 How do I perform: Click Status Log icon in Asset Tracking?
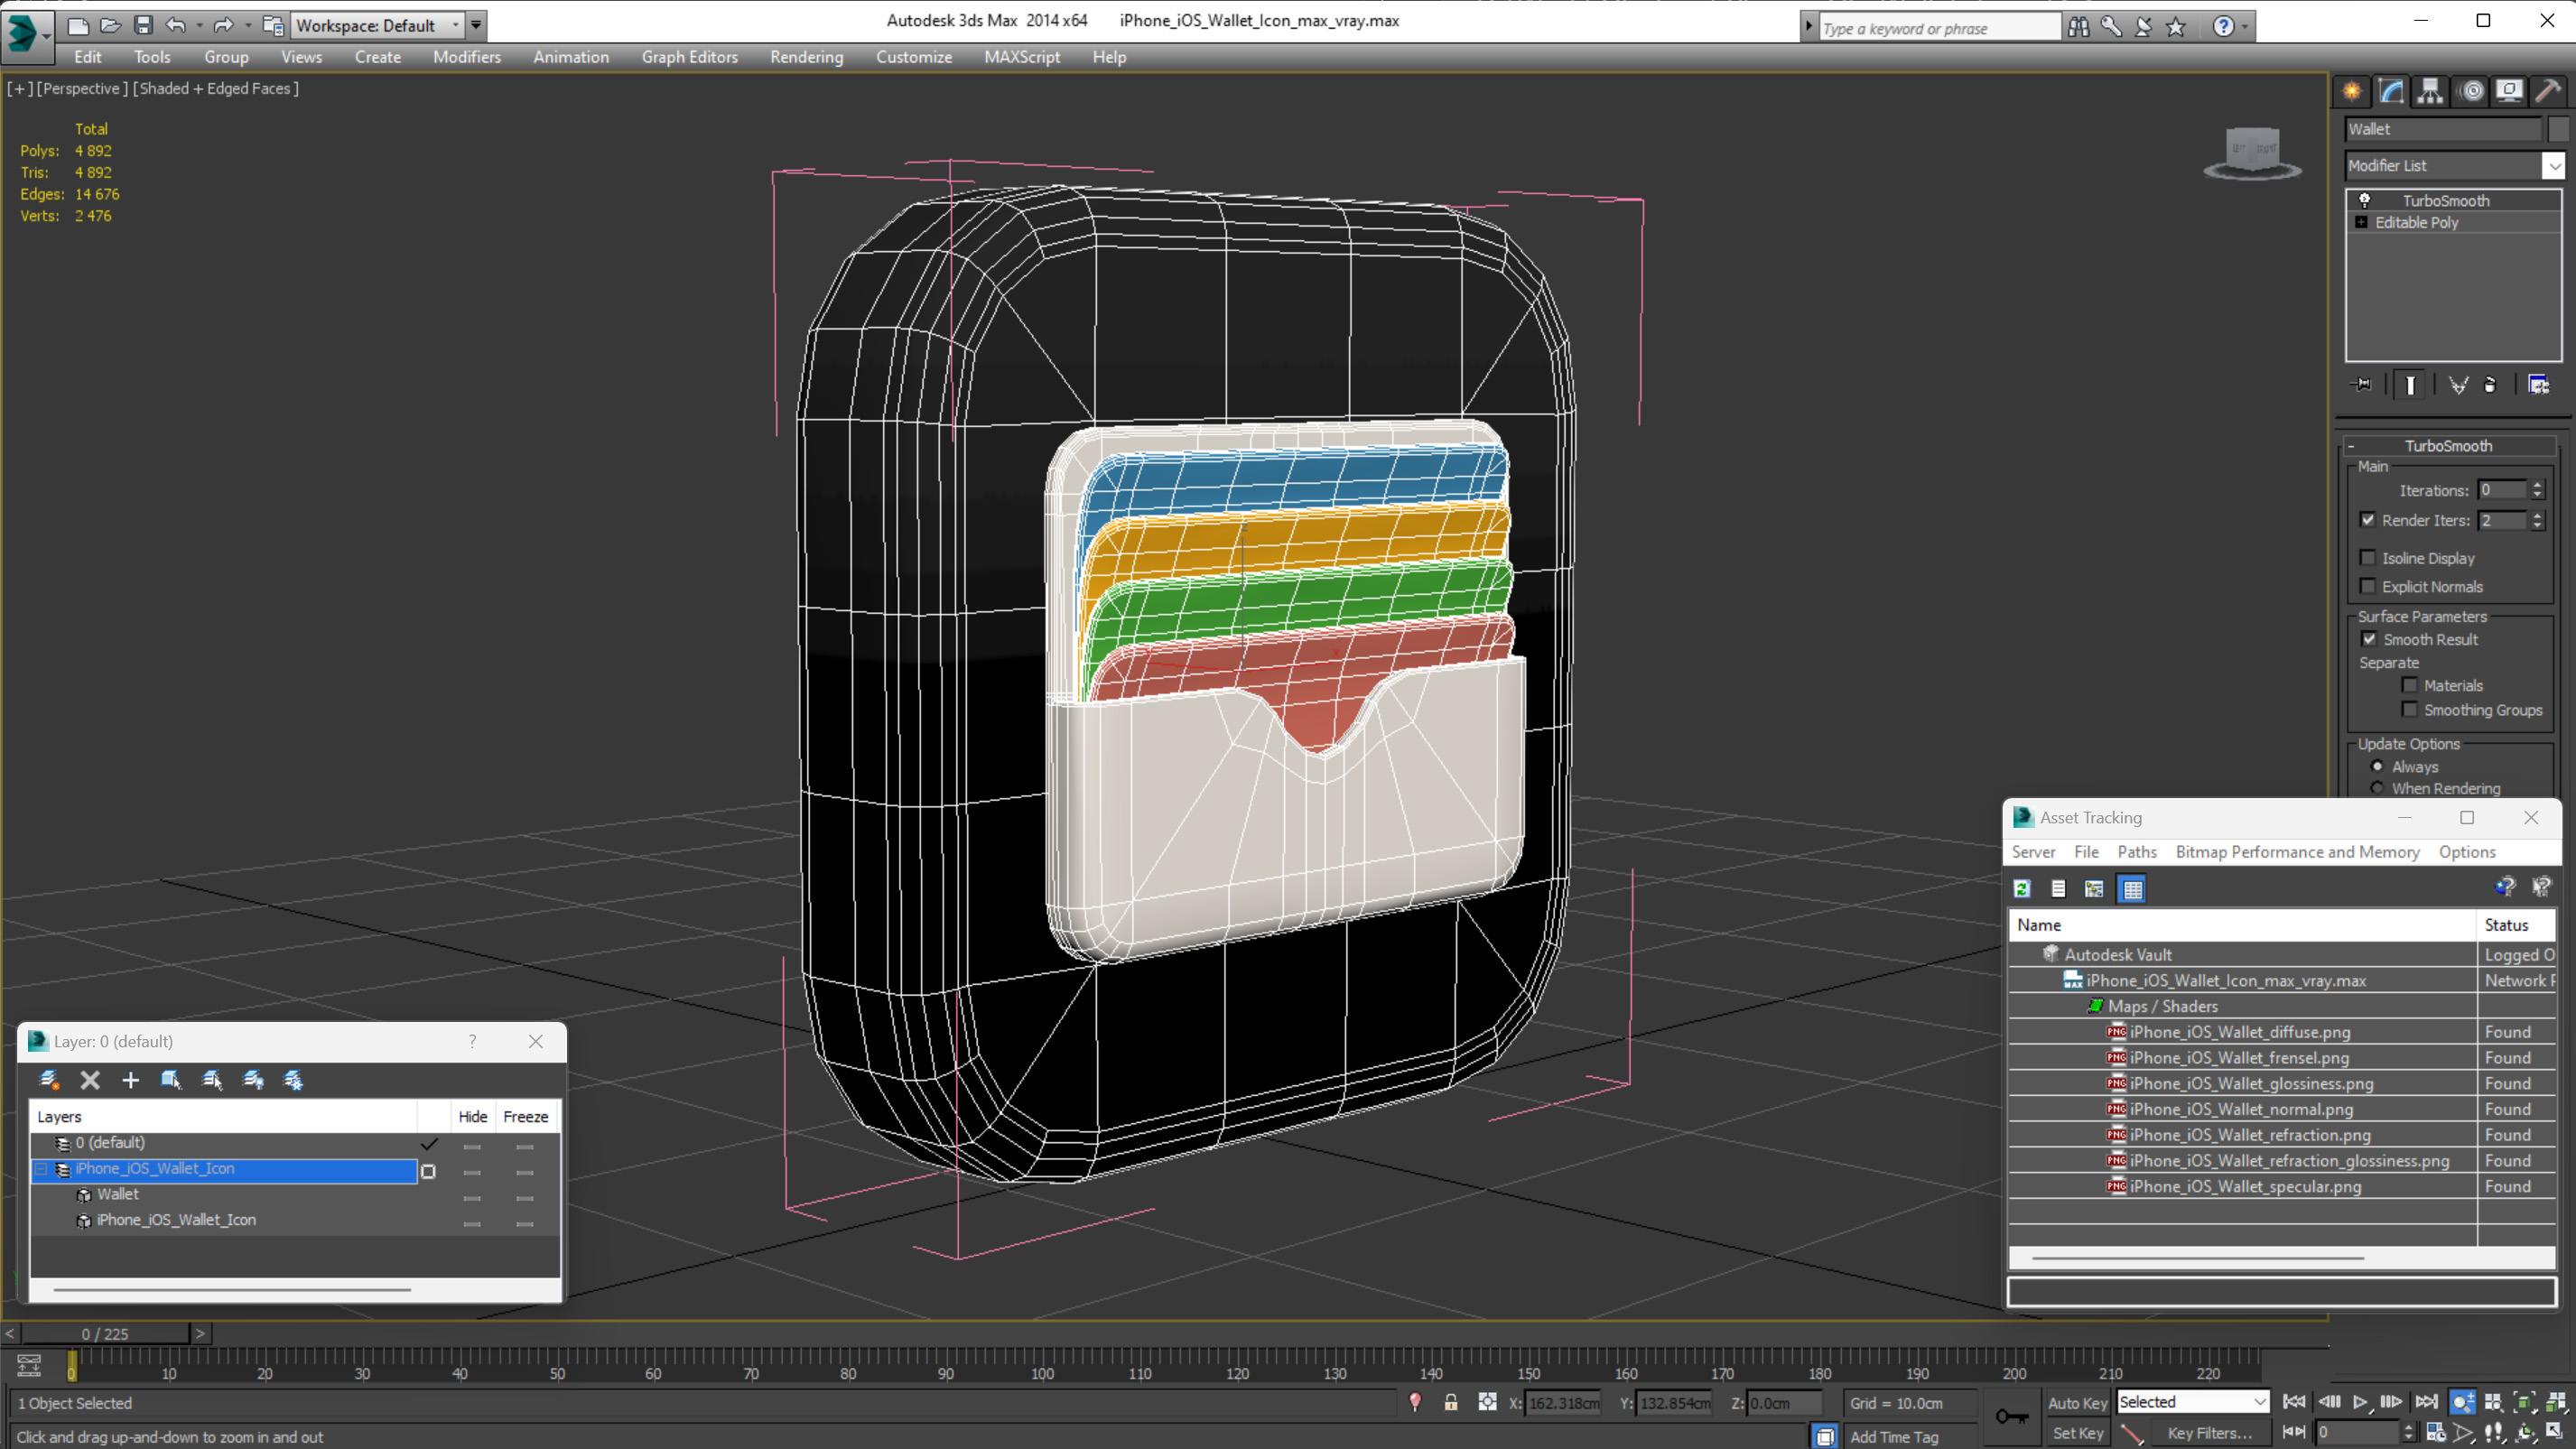tap(2058, 889)
